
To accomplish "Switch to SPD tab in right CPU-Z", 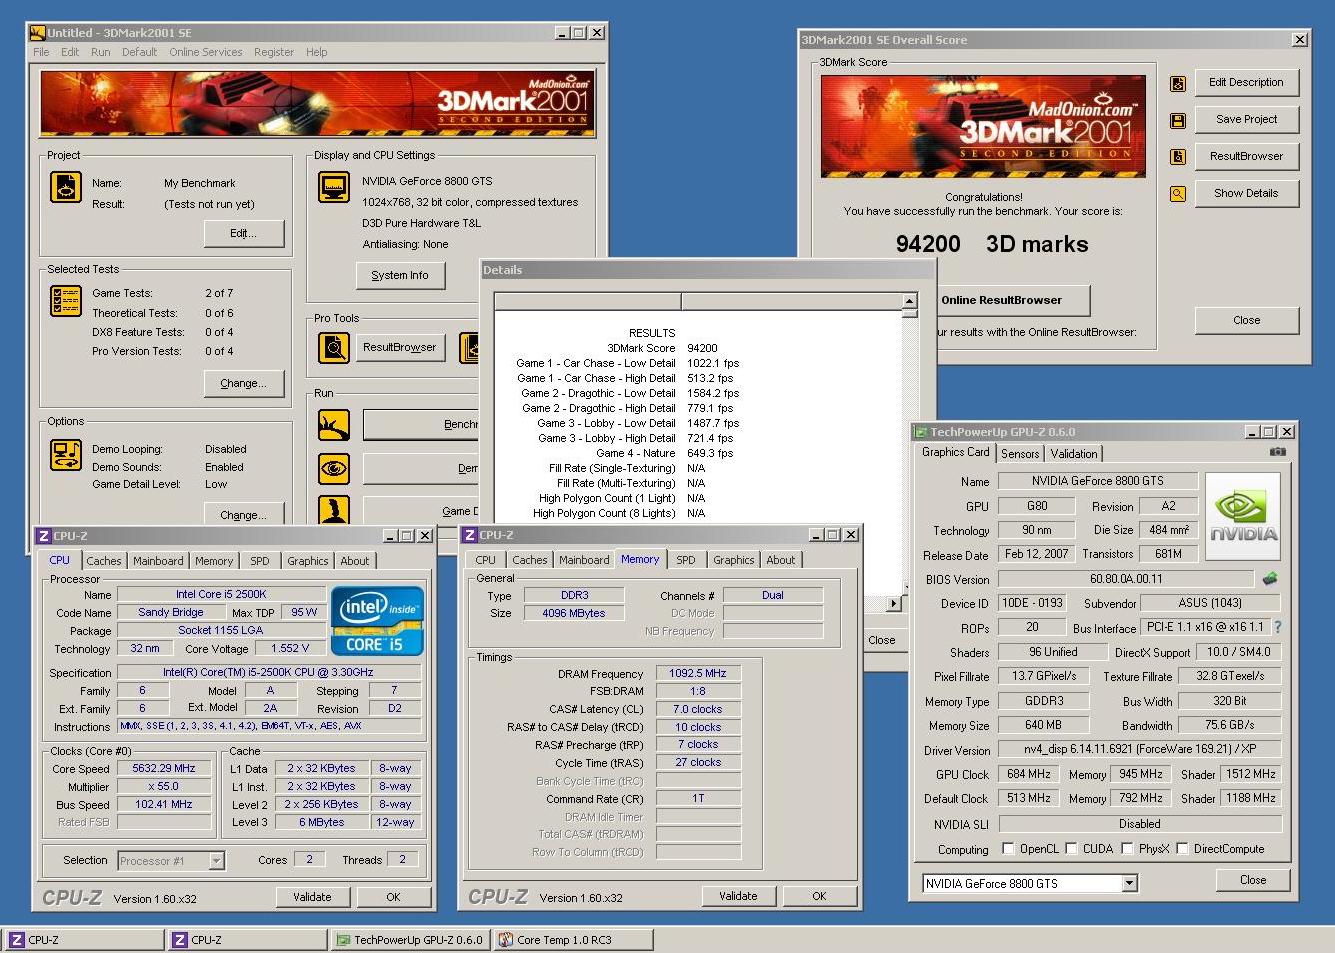I will (x=685, y=560).
